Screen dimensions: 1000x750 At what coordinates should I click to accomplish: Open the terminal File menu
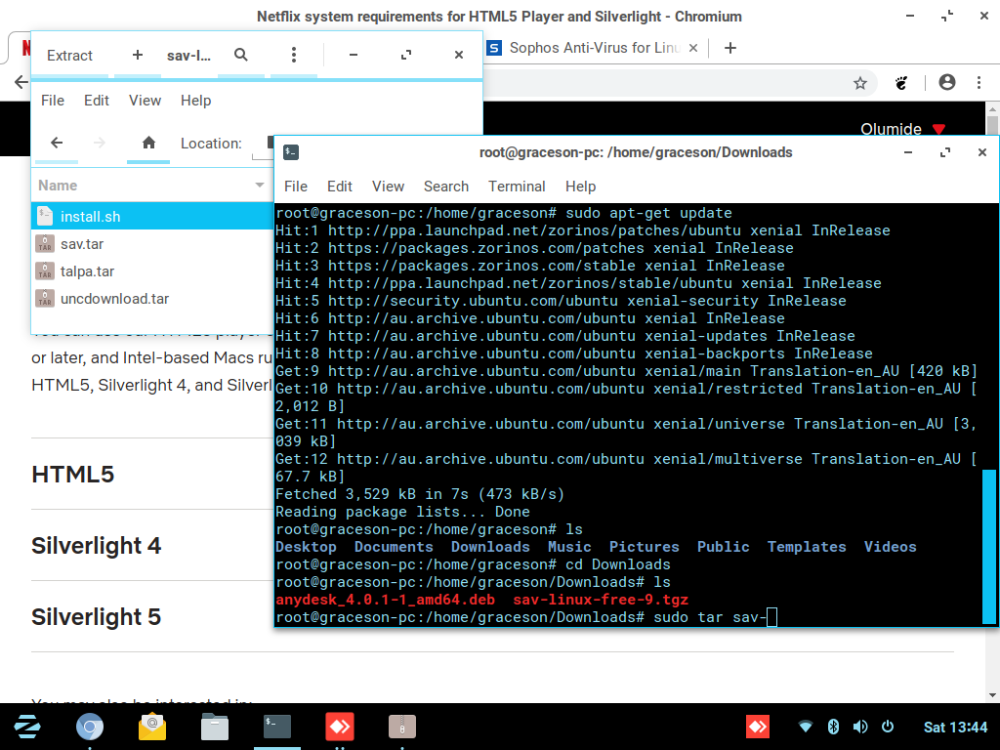[x=295, y=187]
